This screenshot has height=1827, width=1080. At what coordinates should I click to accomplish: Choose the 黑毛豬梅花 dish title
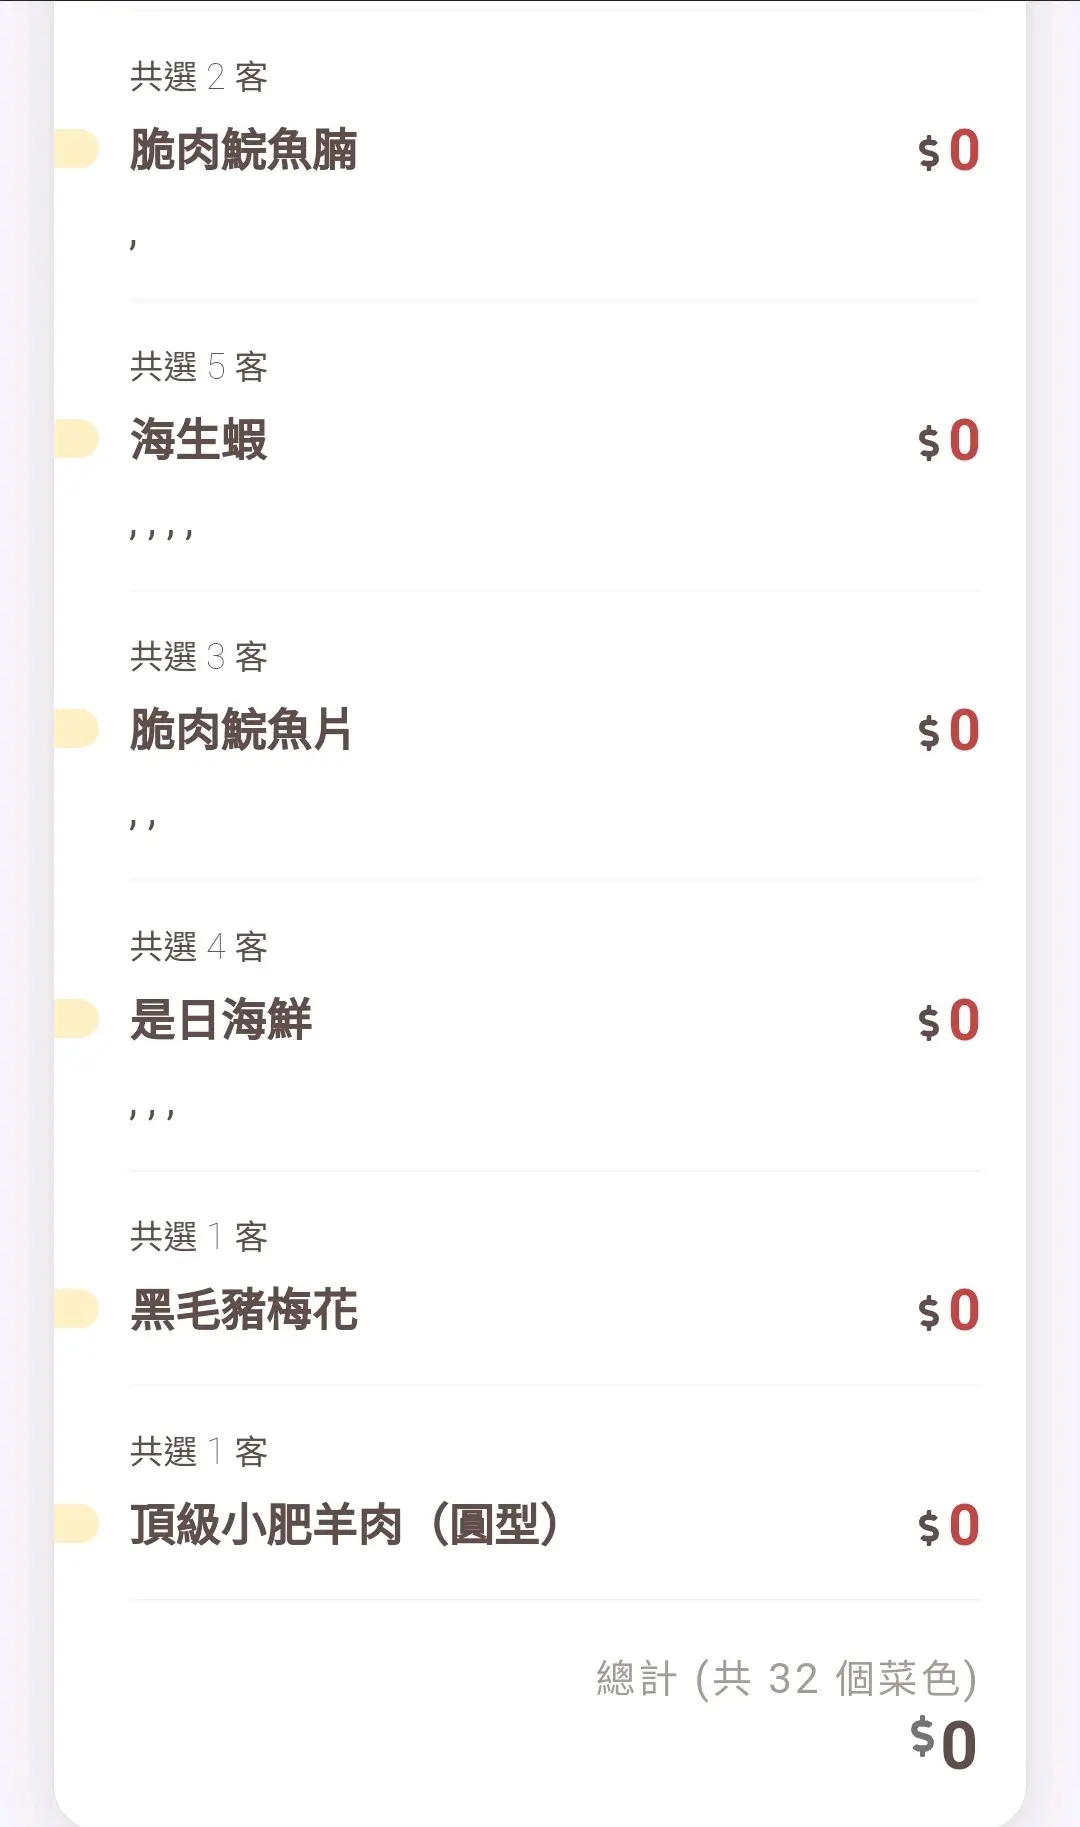(x=243, y=1310)
